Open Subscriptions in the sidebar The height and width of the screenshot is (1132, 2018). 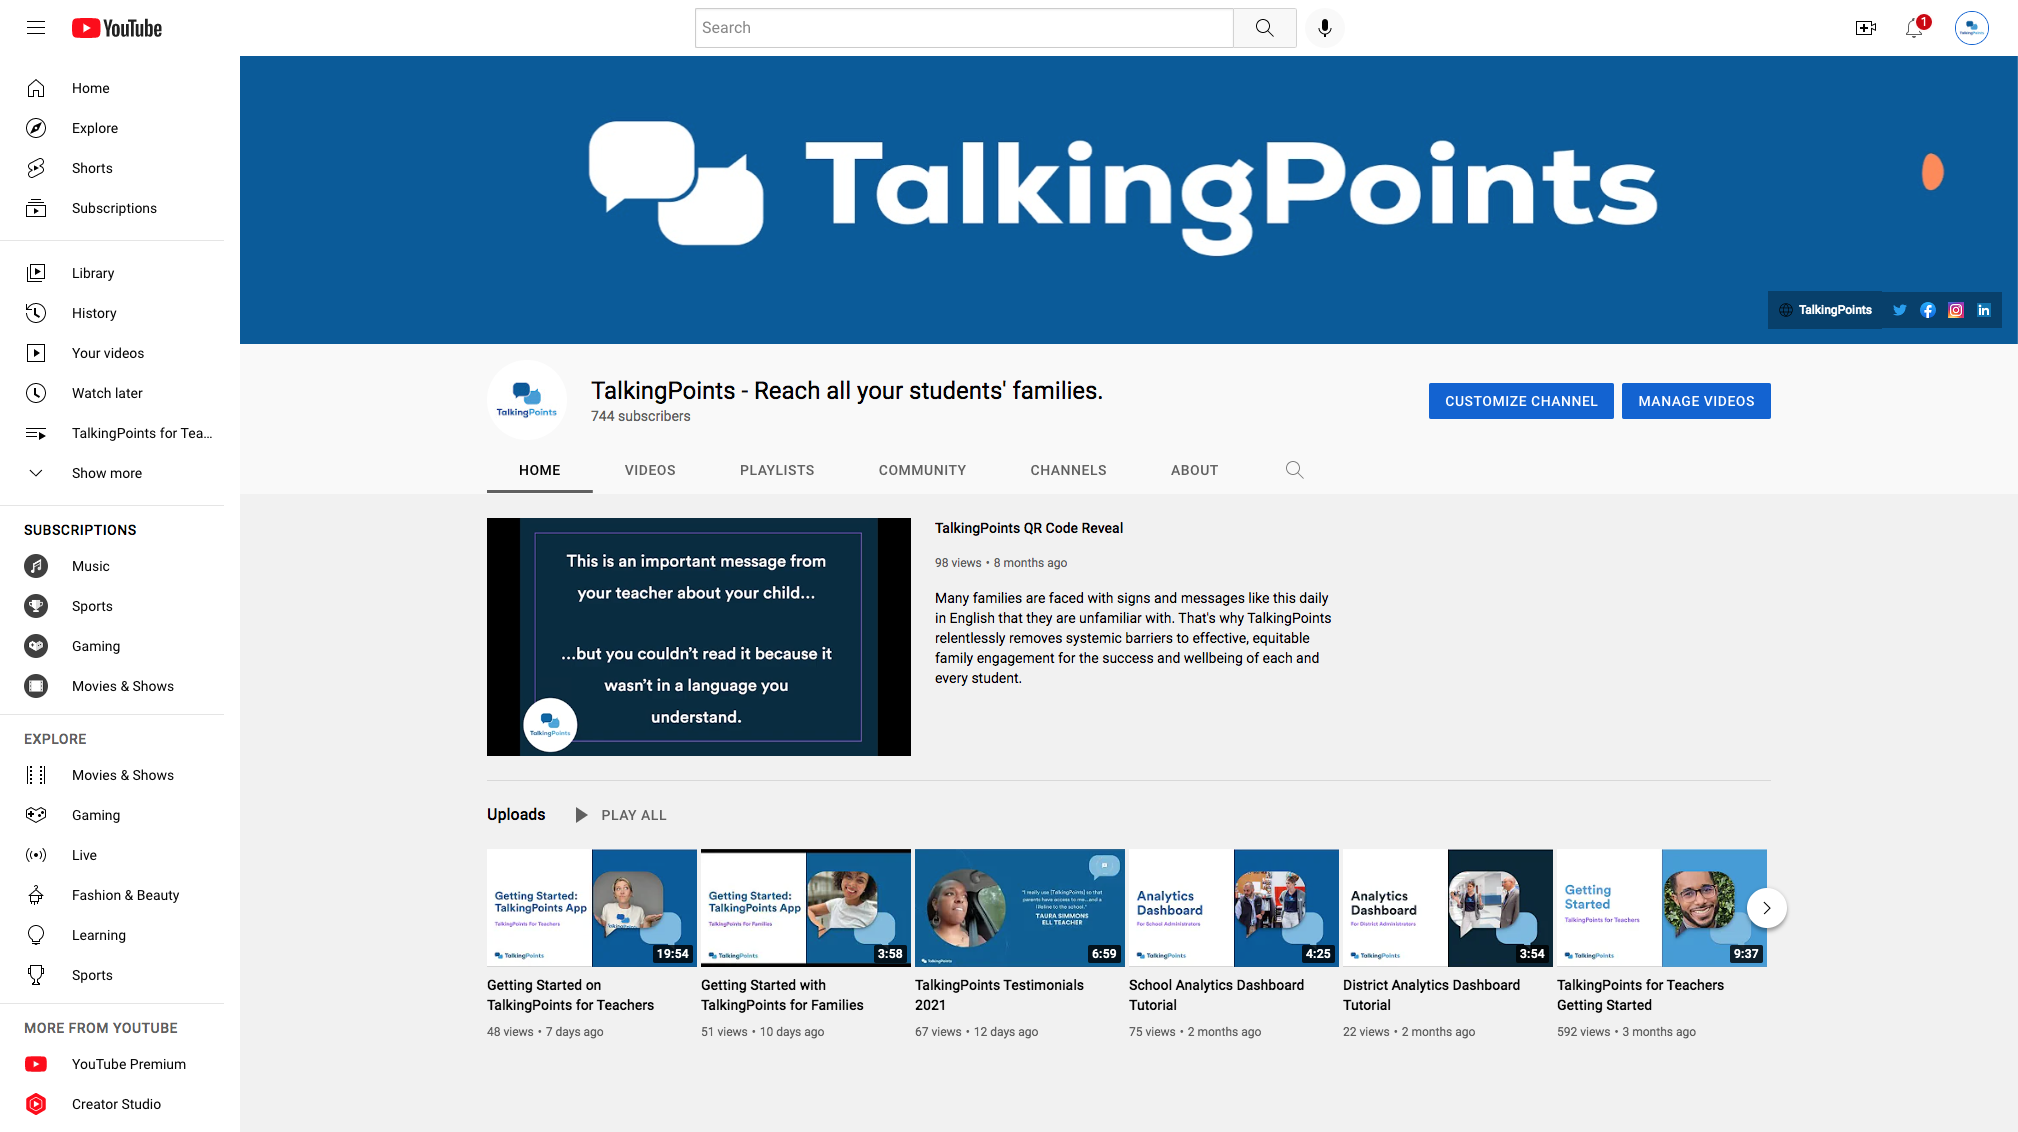[112, 208]
